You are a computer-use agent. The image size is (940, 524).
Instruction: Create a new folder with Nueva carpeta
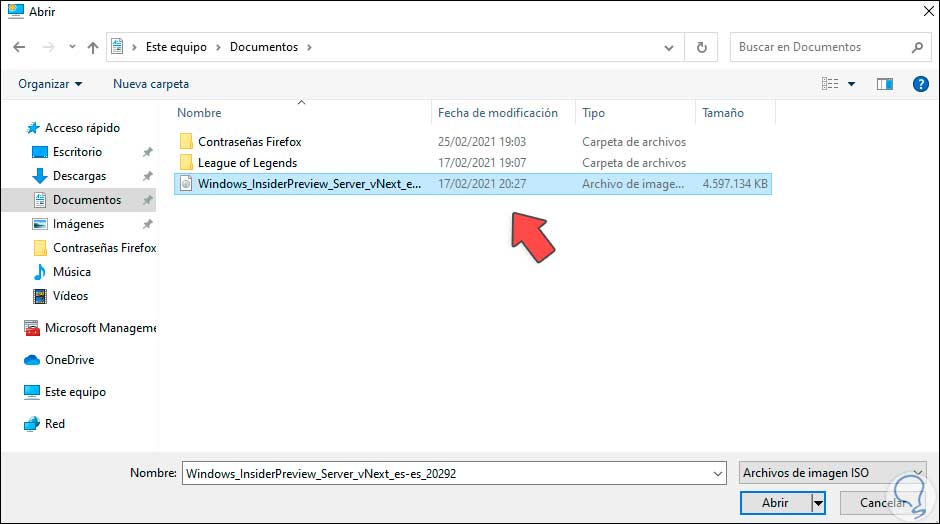point(151,84)
